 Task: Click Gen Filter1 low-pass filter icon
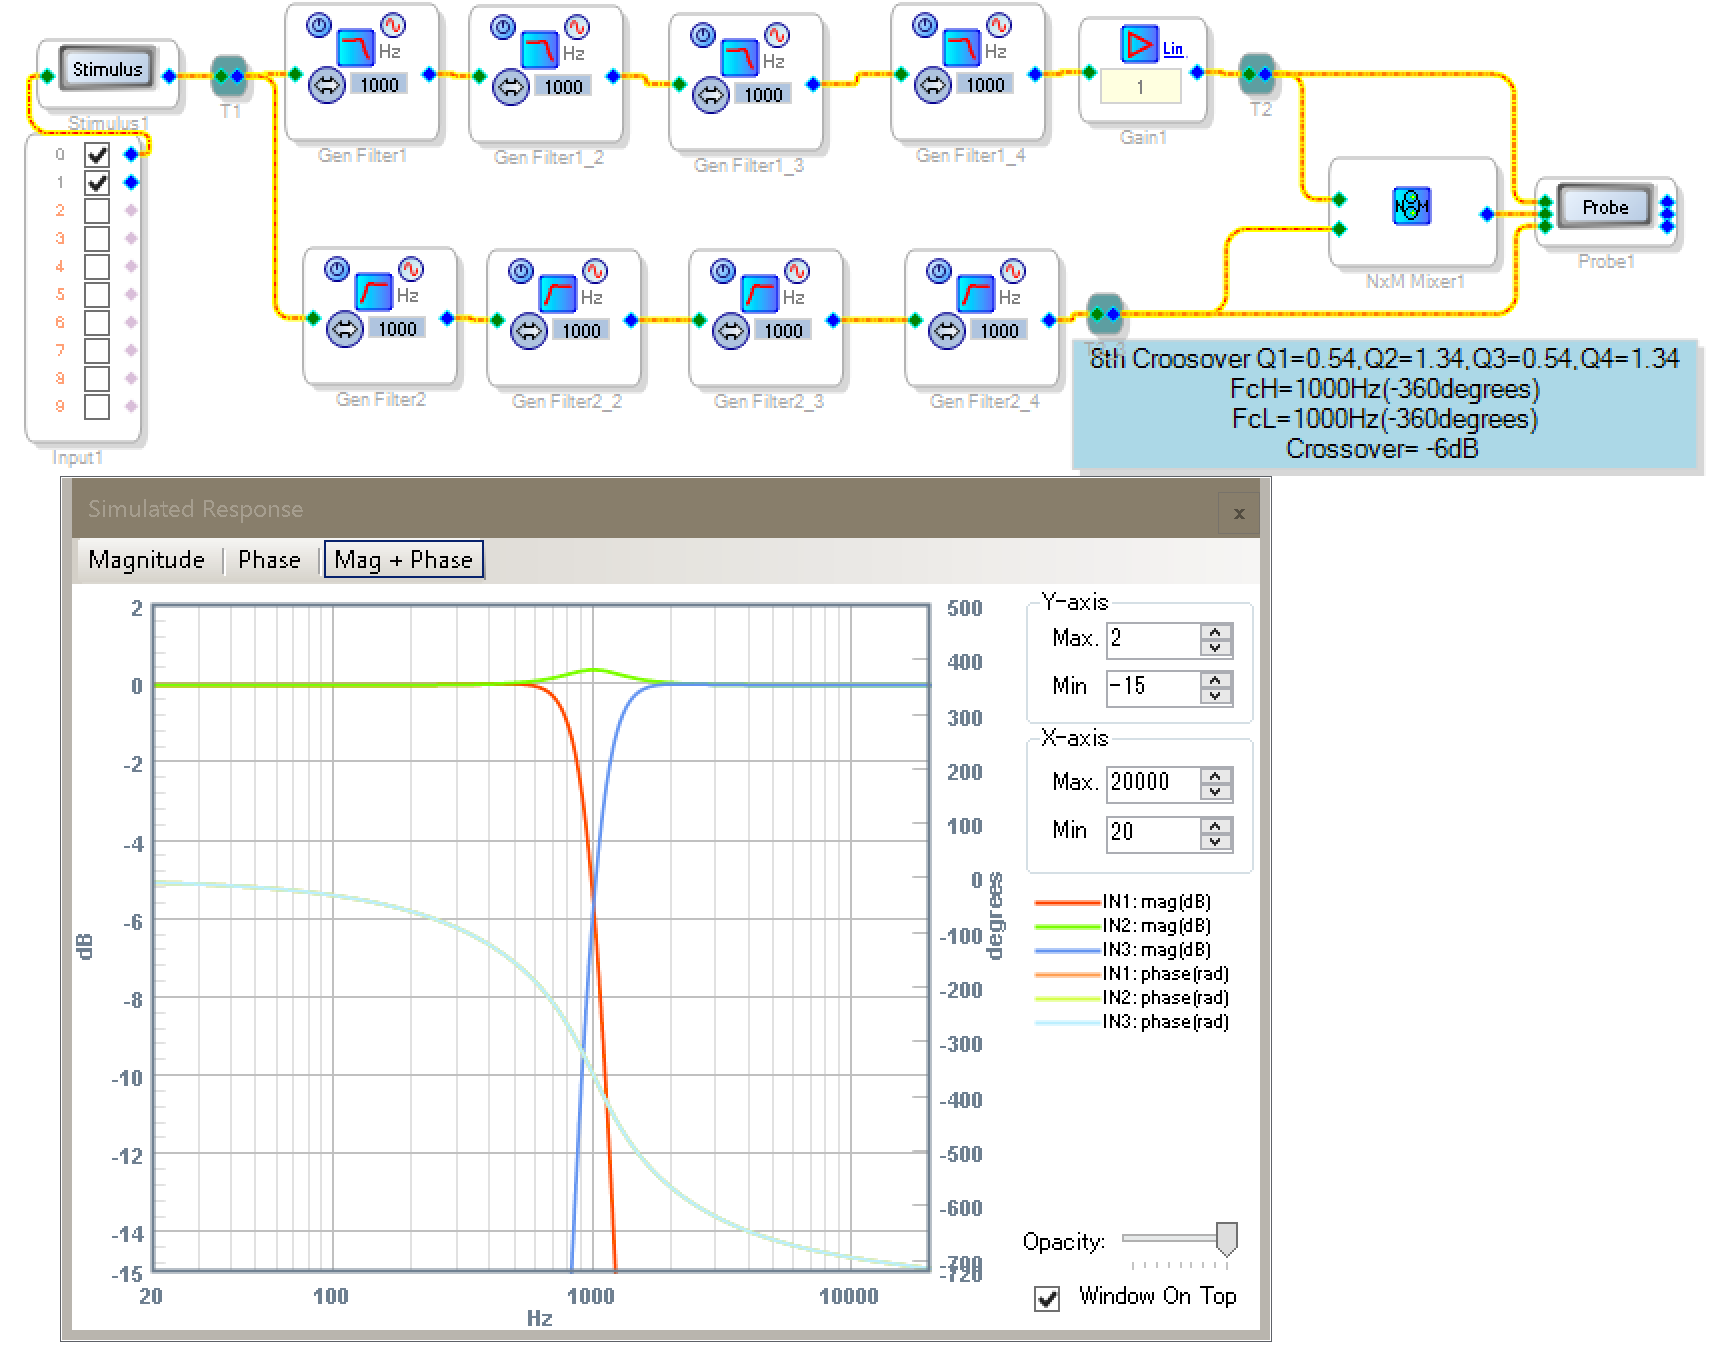tap(355, 47)
